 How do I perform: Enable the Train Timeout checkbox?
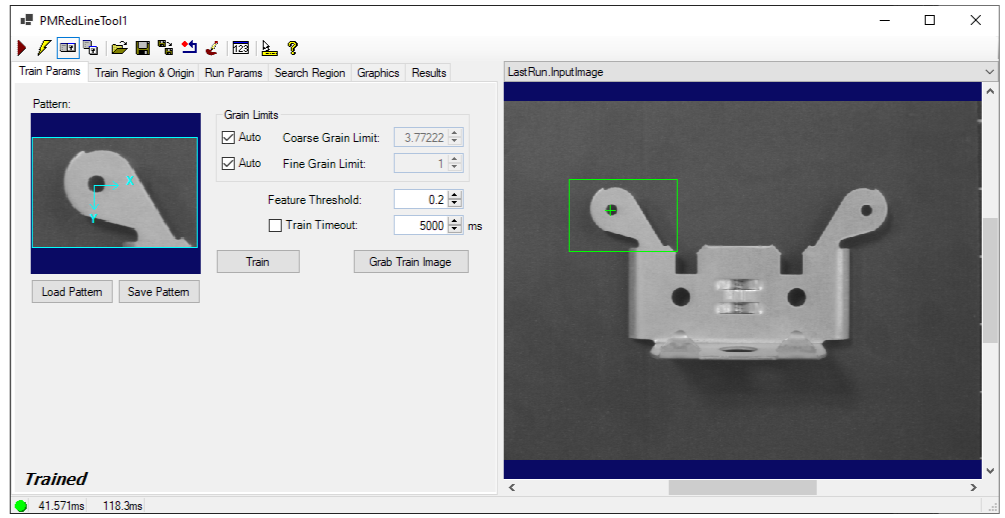275,226
